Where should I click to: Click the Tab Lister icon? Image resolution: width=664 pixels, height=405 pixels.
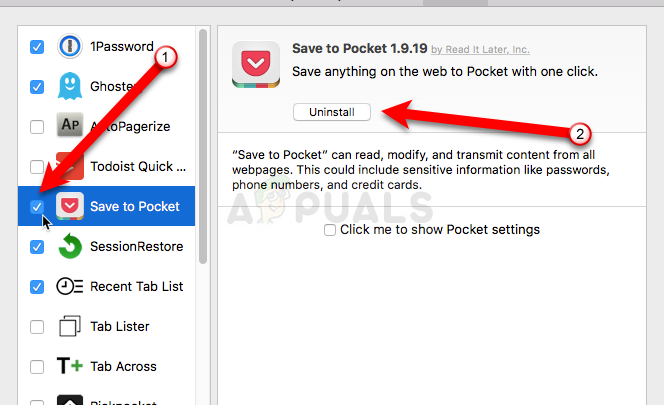70,326
